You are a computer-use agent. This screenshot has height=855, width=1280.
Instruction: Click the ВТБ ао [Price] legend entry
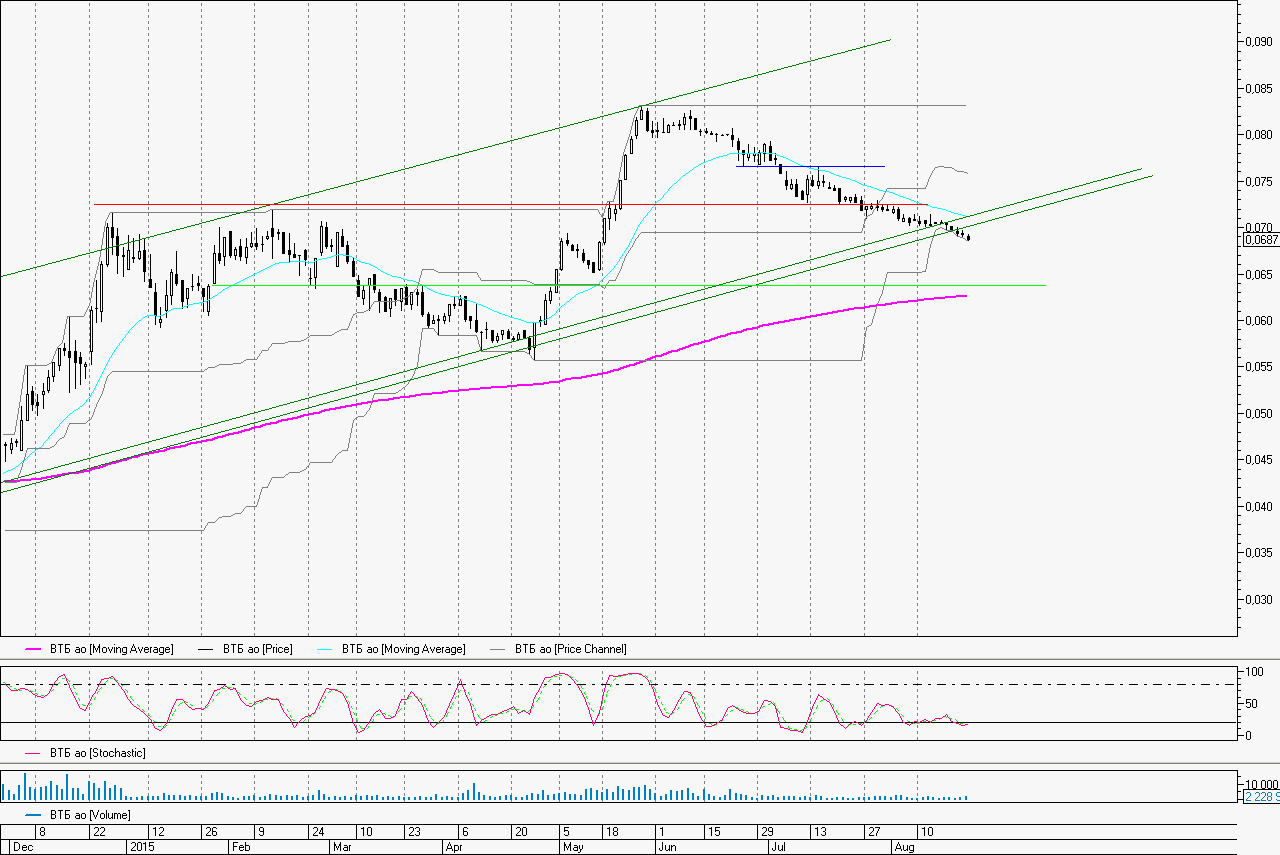(257, 649)
